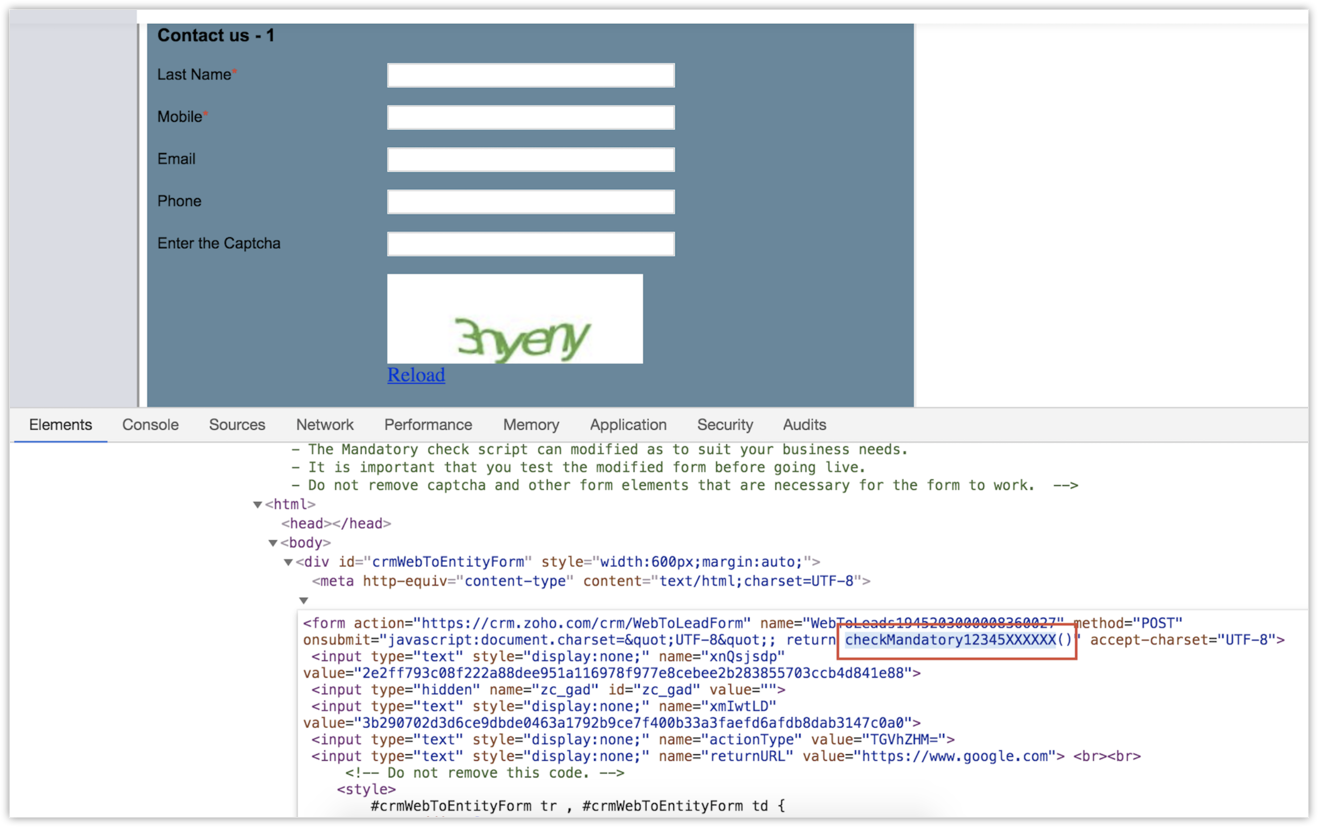
Task: Click the 'Contact us - 1' heading
Action: pyautogui.click(x=216, y=36)
